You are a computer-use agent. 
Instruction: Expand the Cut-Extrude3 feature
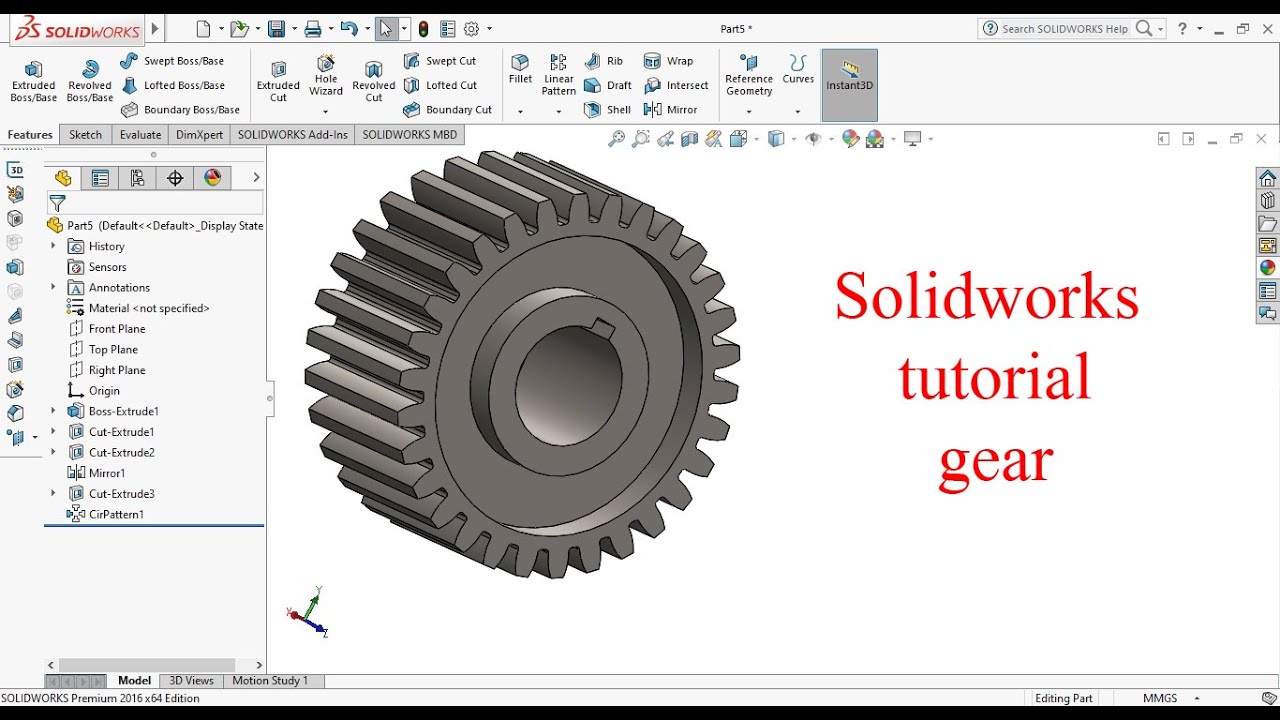point(53,493)
